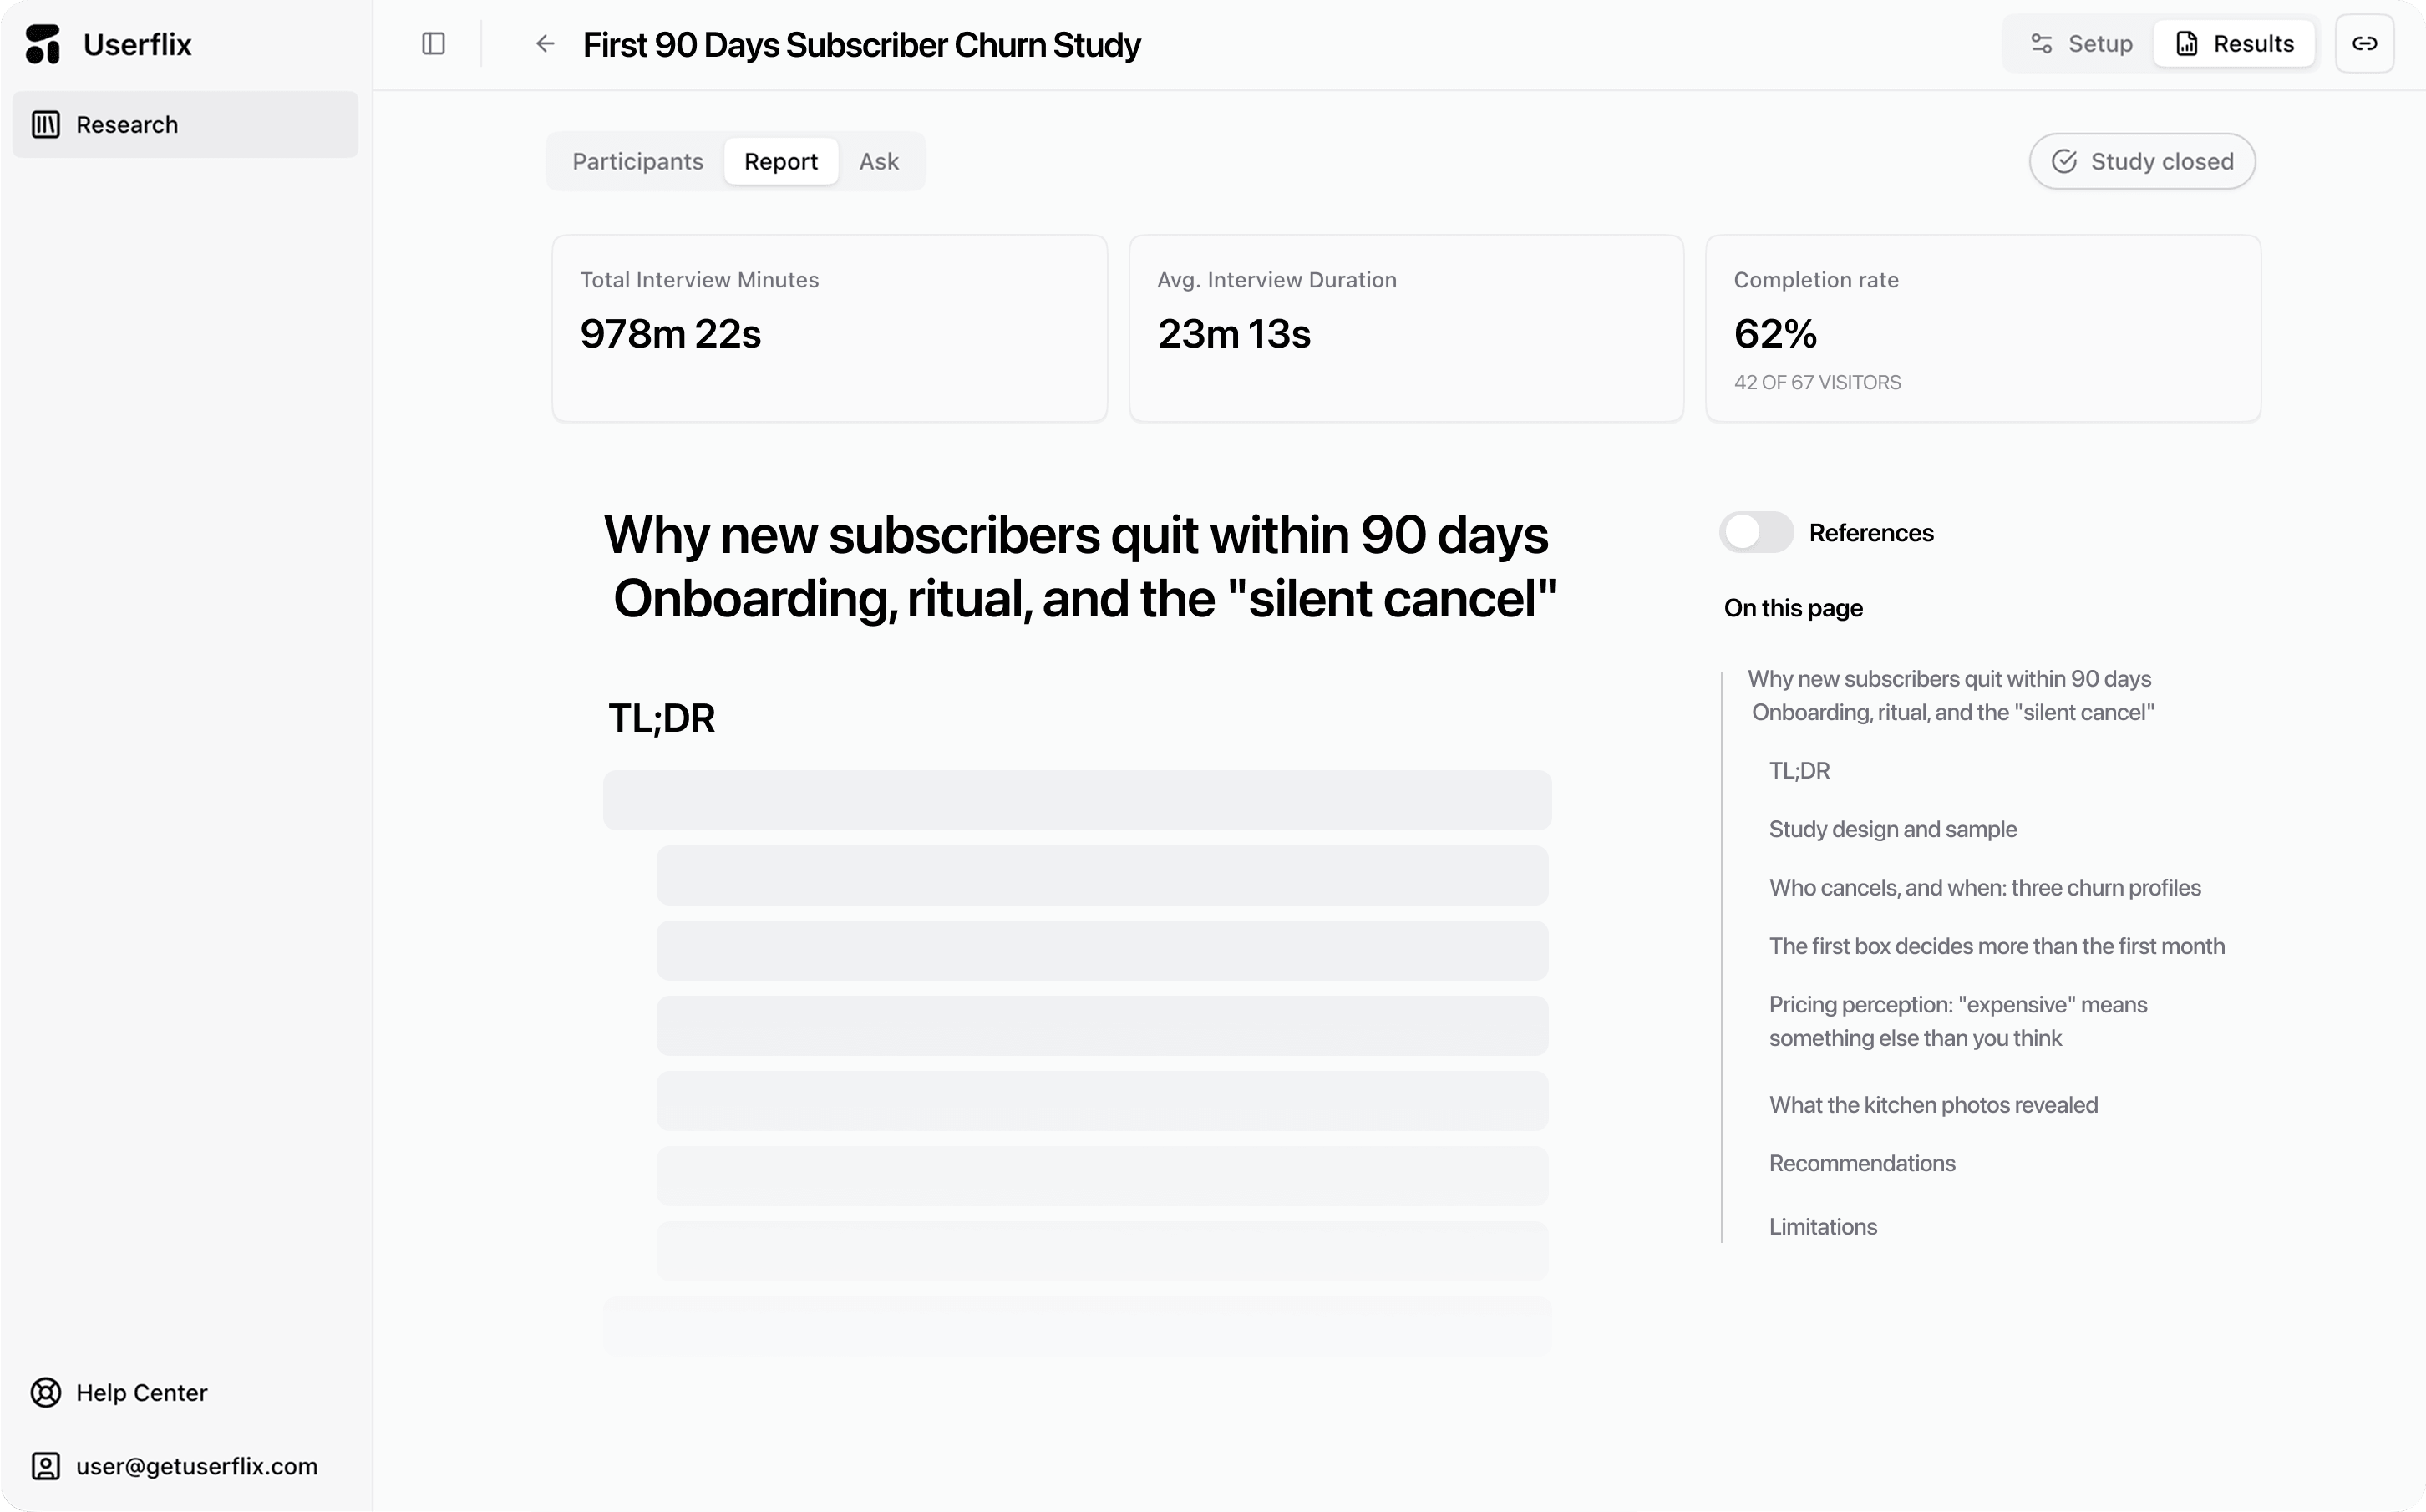Open the Help Center lifebuoy icon

pyautogui.click(x=46, y=1392)
